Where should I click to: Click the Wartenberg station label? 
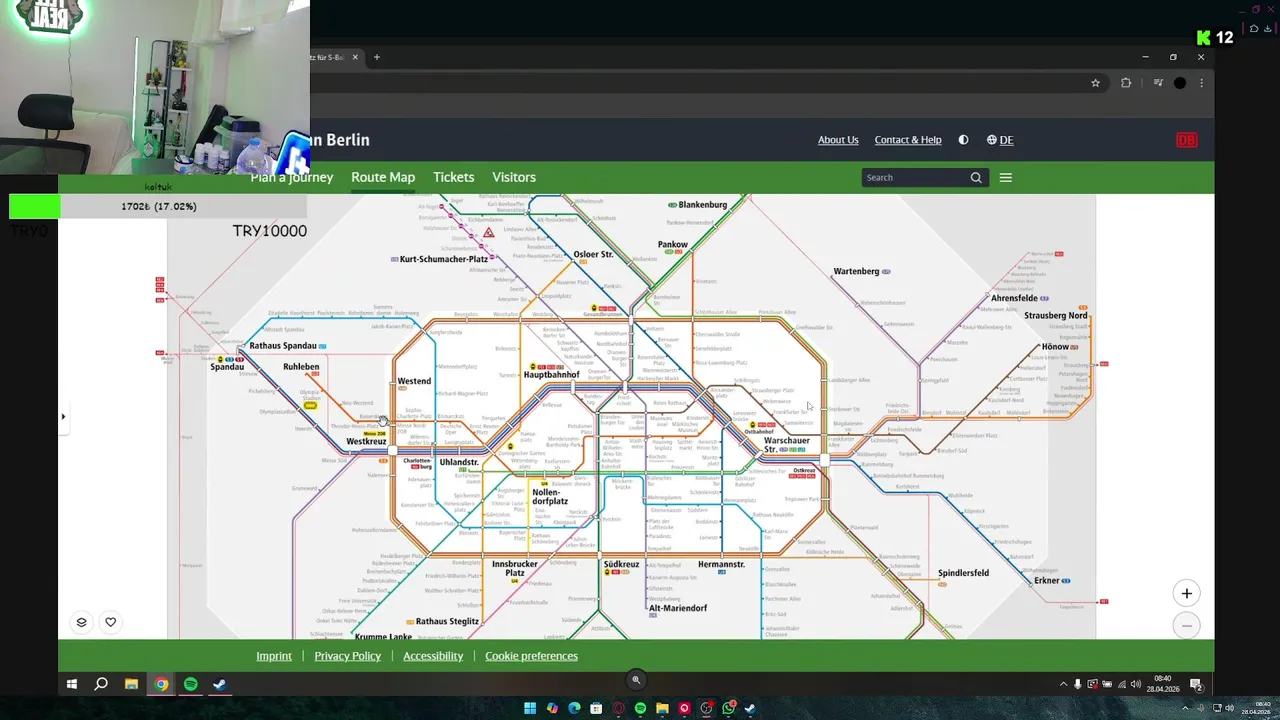(x=856, y=271)
